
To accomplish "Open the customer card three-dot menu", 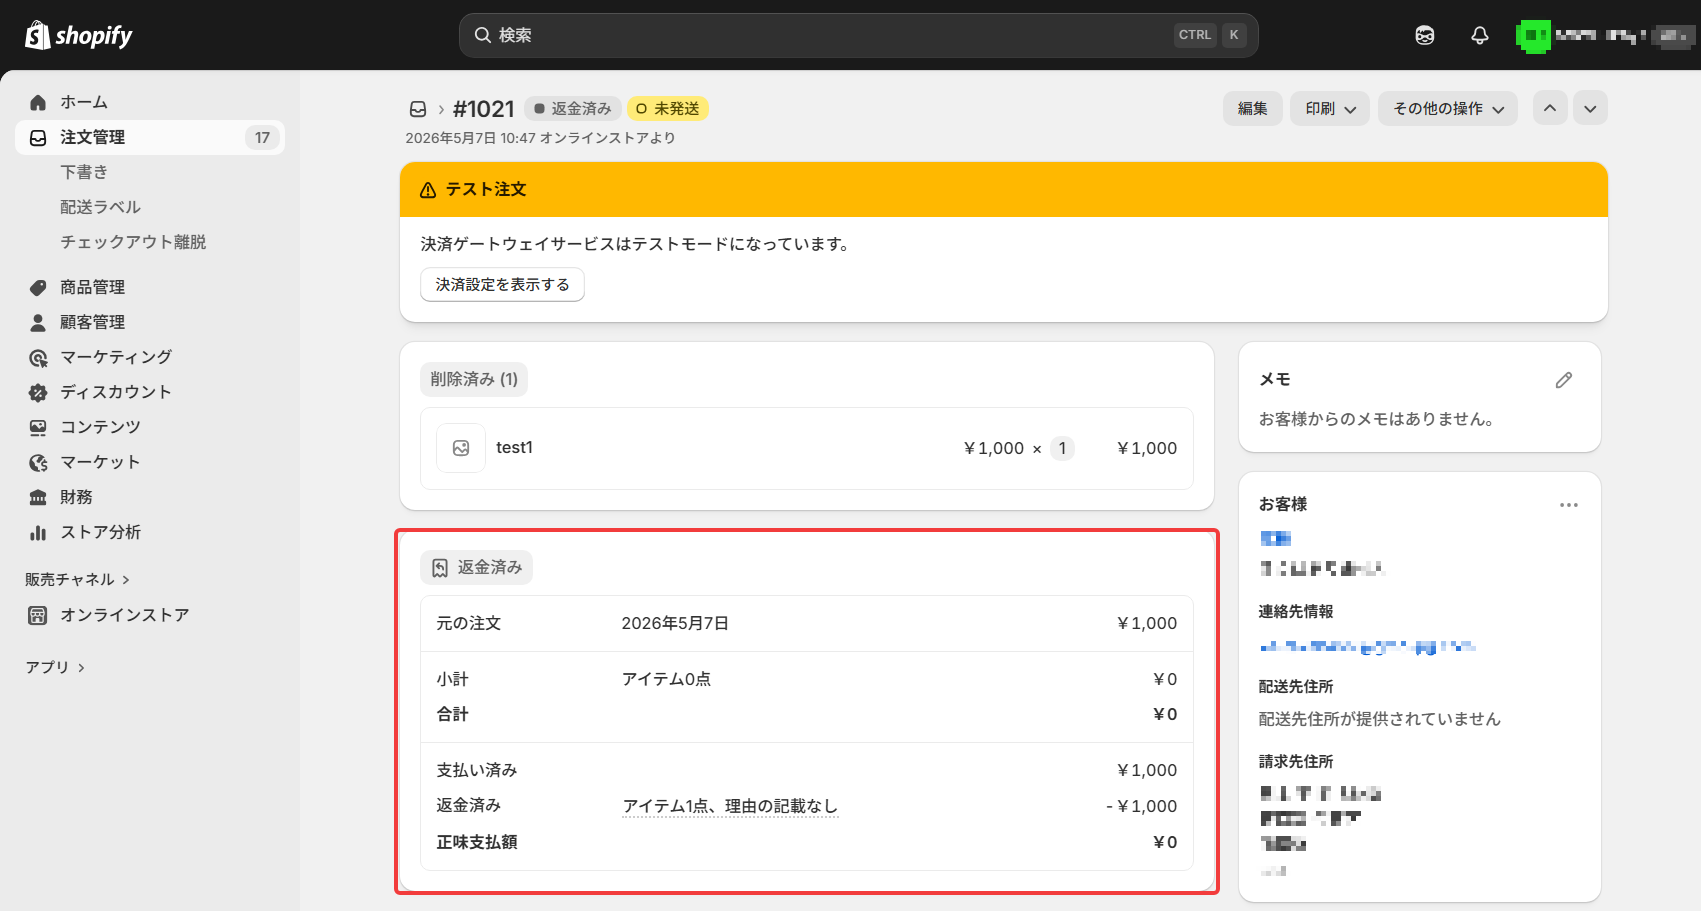I will (1569, 505).
